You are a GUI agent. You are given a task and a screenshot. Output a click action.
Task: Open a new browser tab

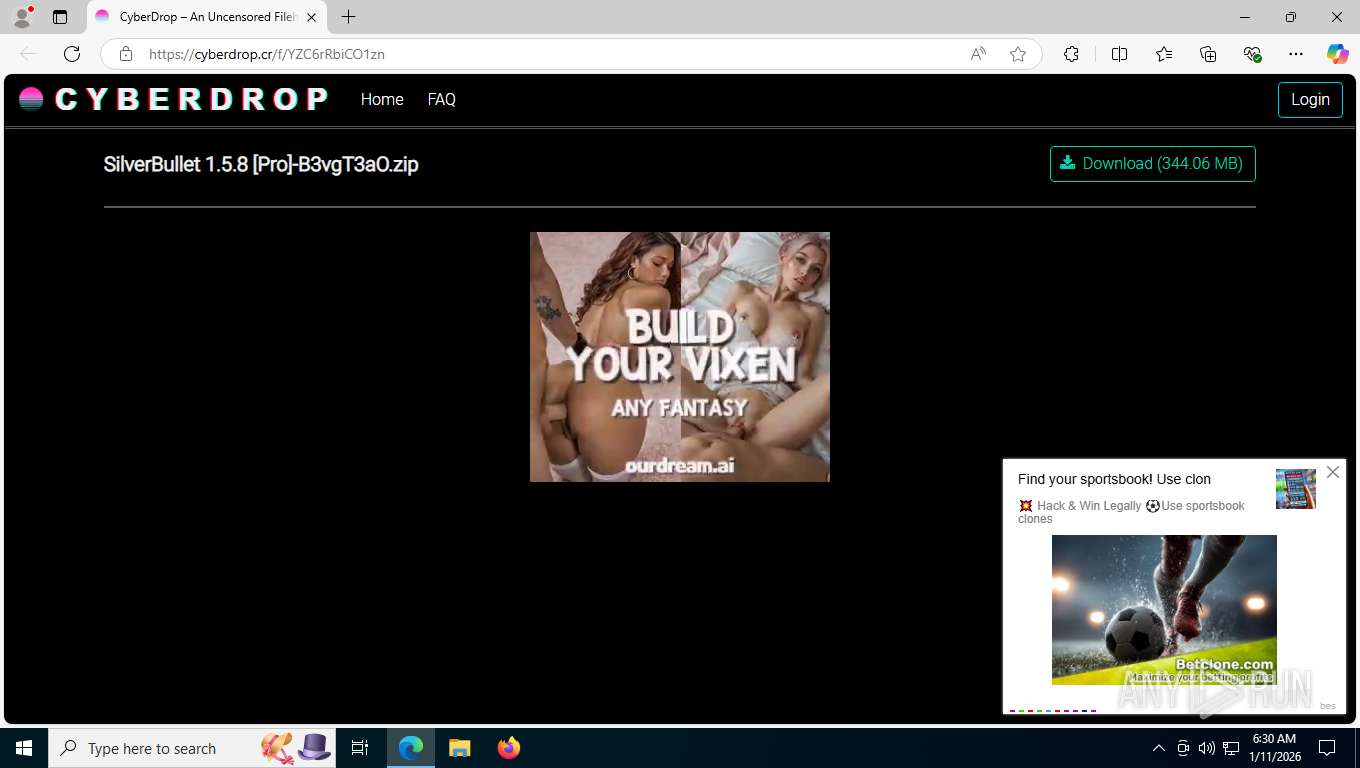click(x=348, y=17)
